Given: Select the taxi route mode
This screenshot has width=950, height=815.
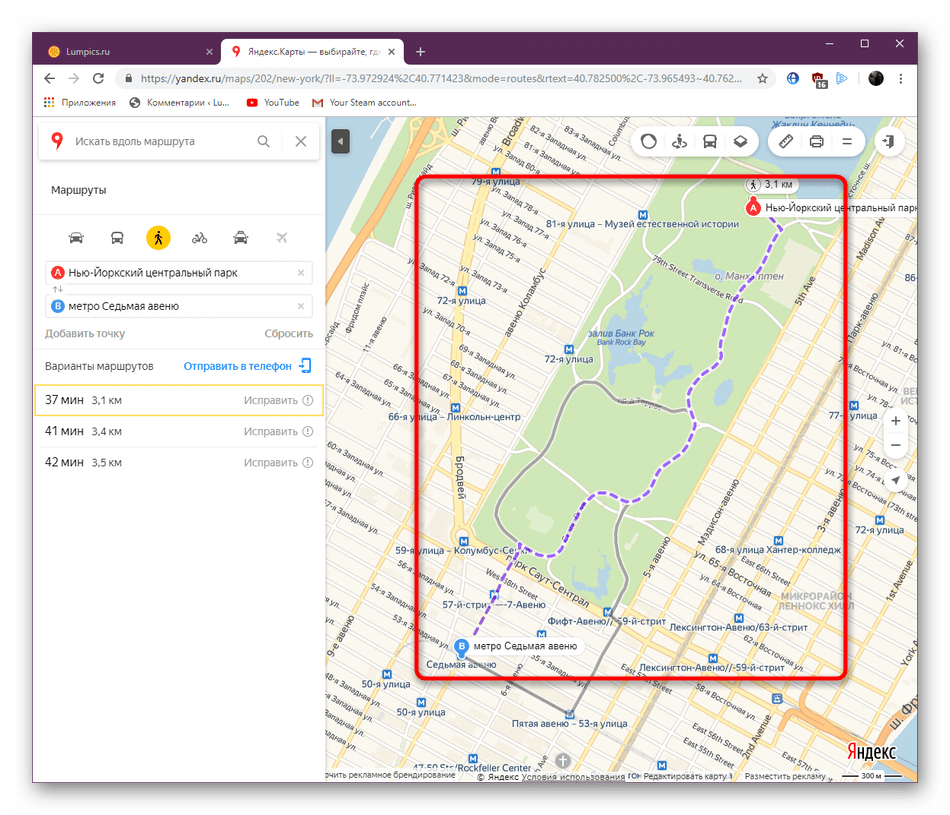Looking at the screenshot, I should click(x=241, y=238).
